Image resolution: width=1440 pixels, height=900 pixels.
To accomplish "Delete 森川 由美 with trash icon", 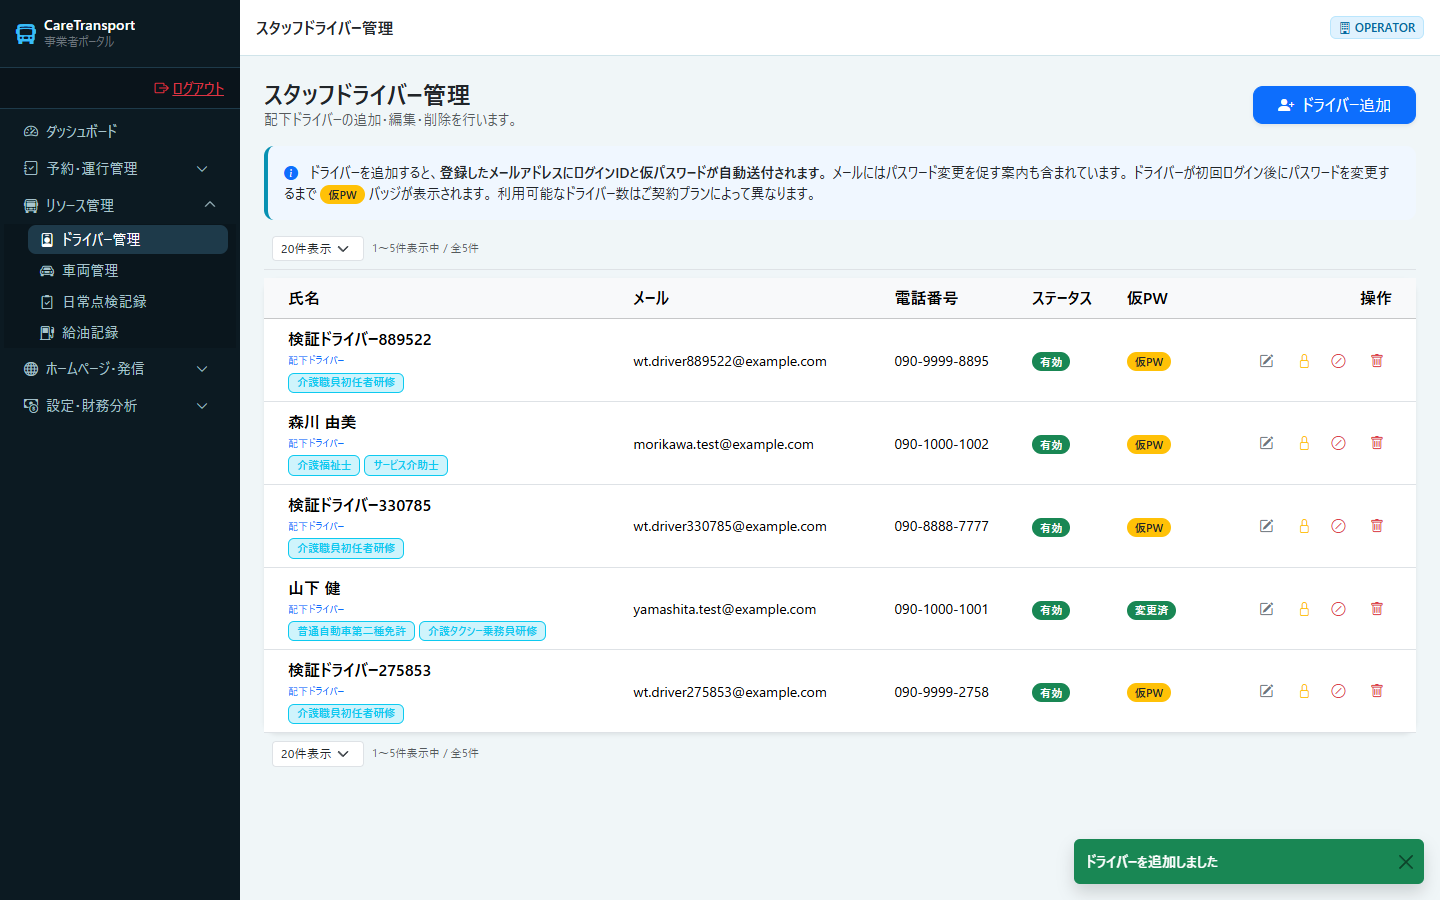I will [1377, 443].
